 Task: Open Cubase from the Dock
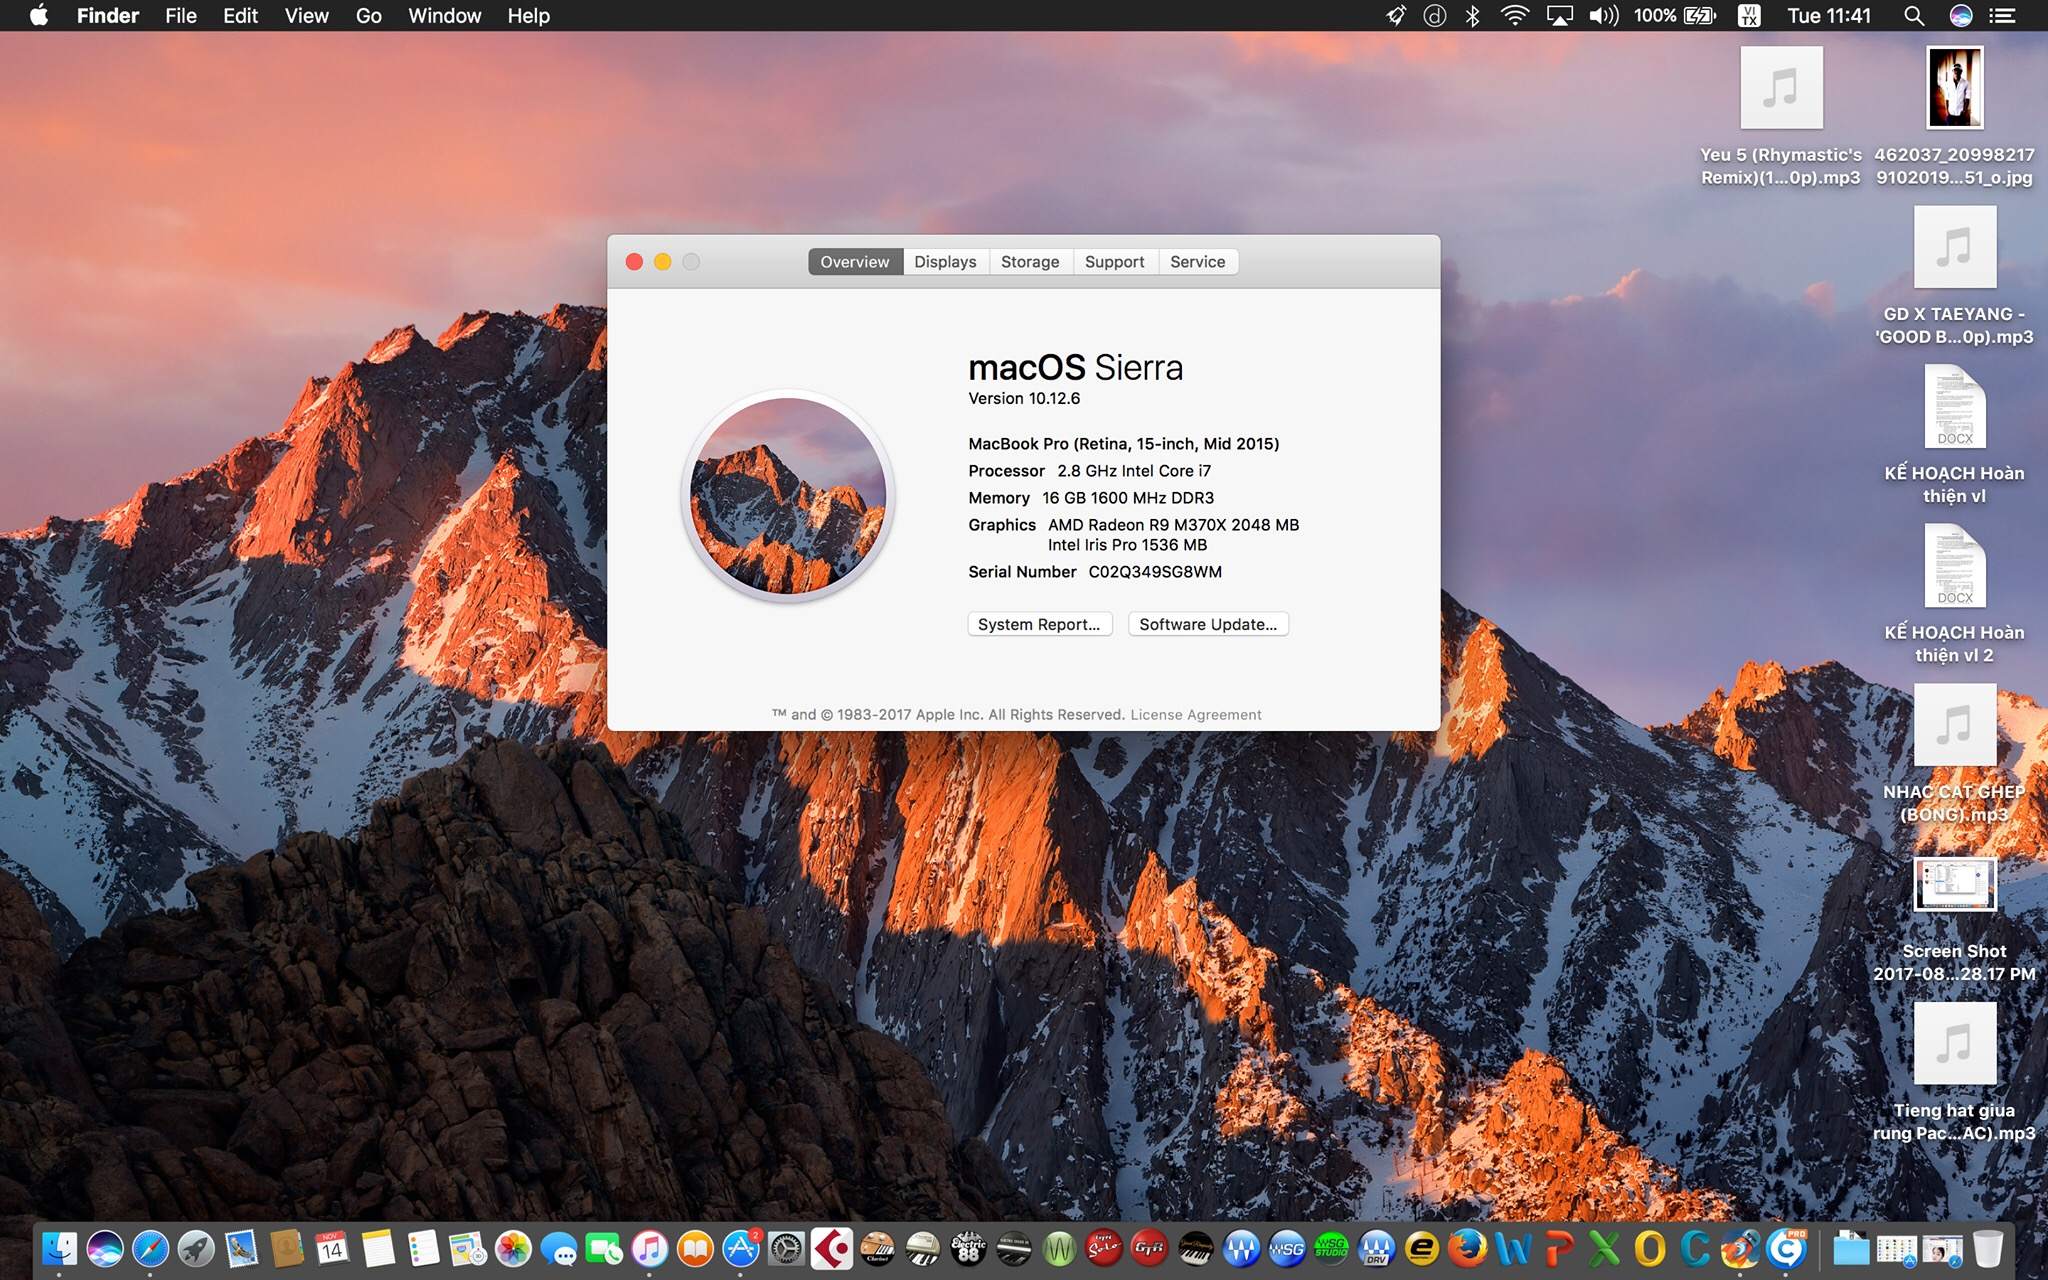tap(831, 1248)
